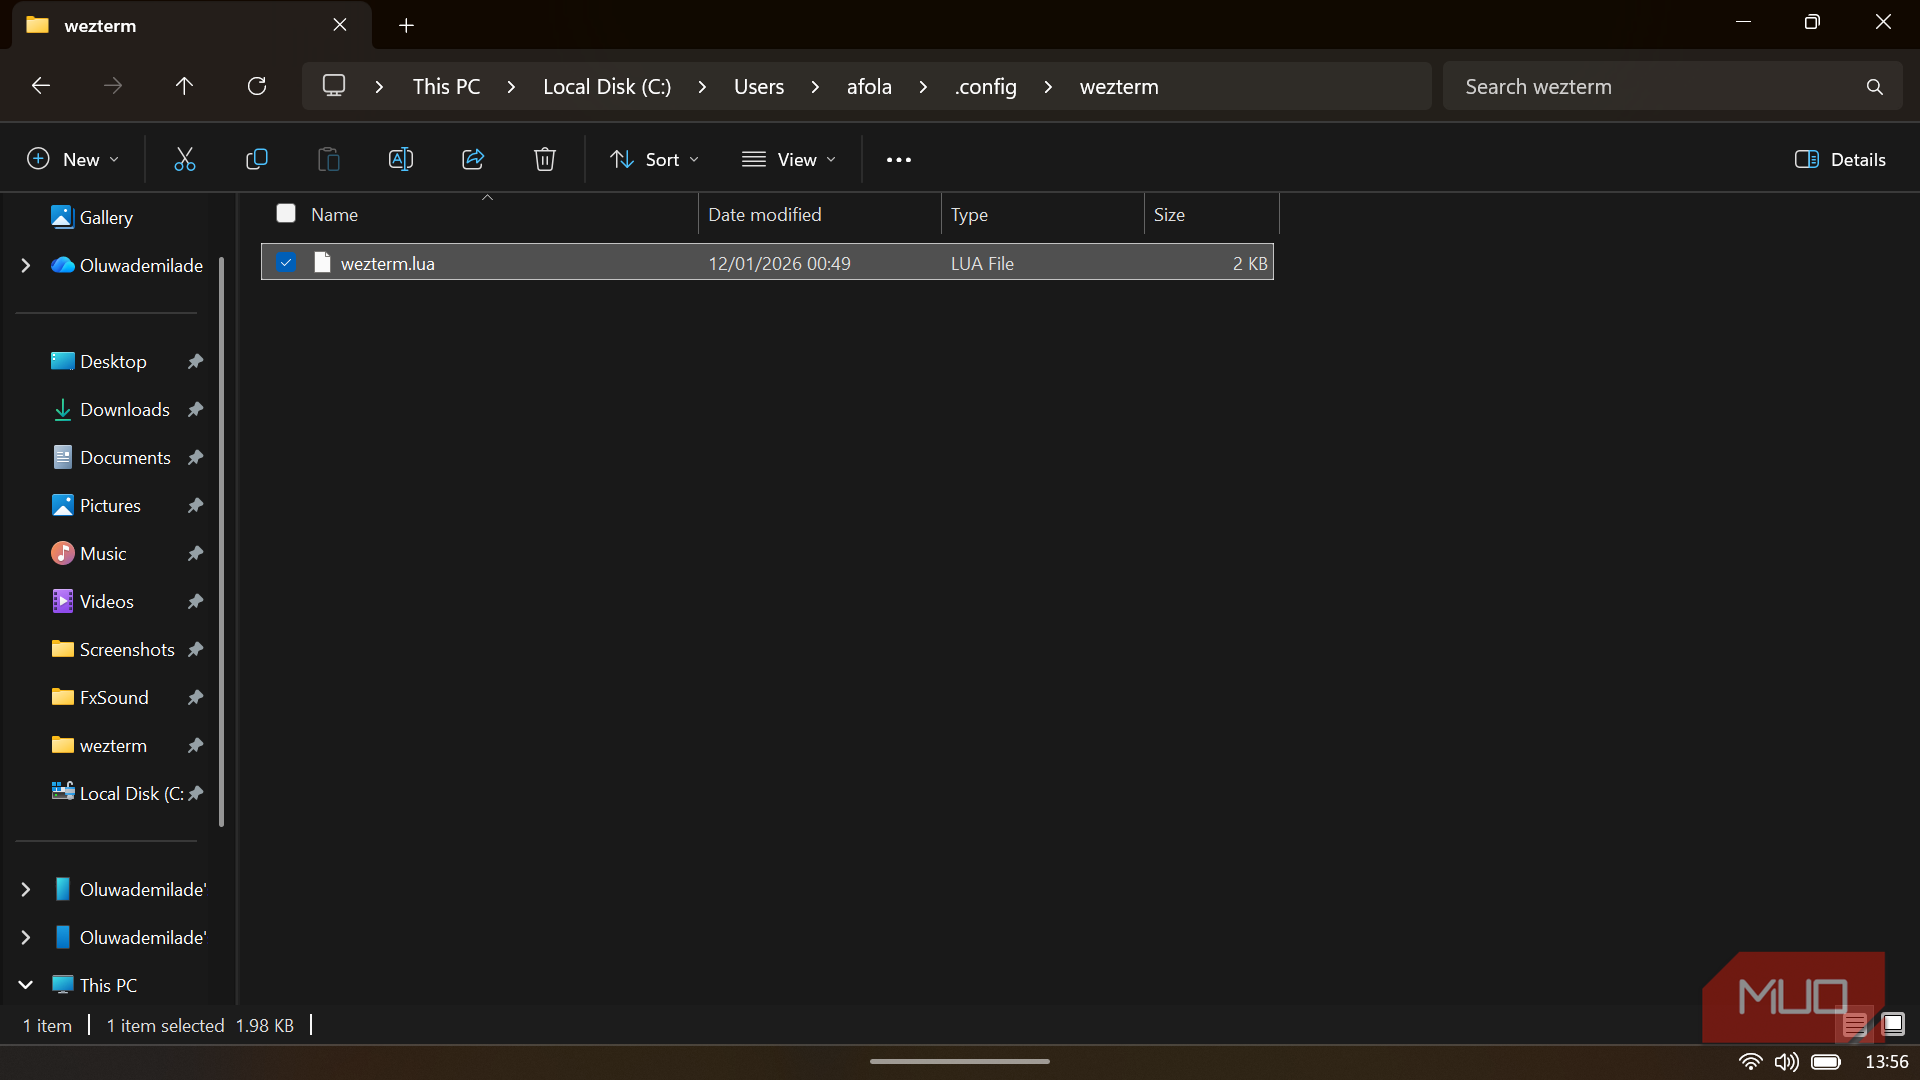1920x1080 pixels.
Task: Click the chevron after .config in breadcrumb
Action: pos(1048,87)
